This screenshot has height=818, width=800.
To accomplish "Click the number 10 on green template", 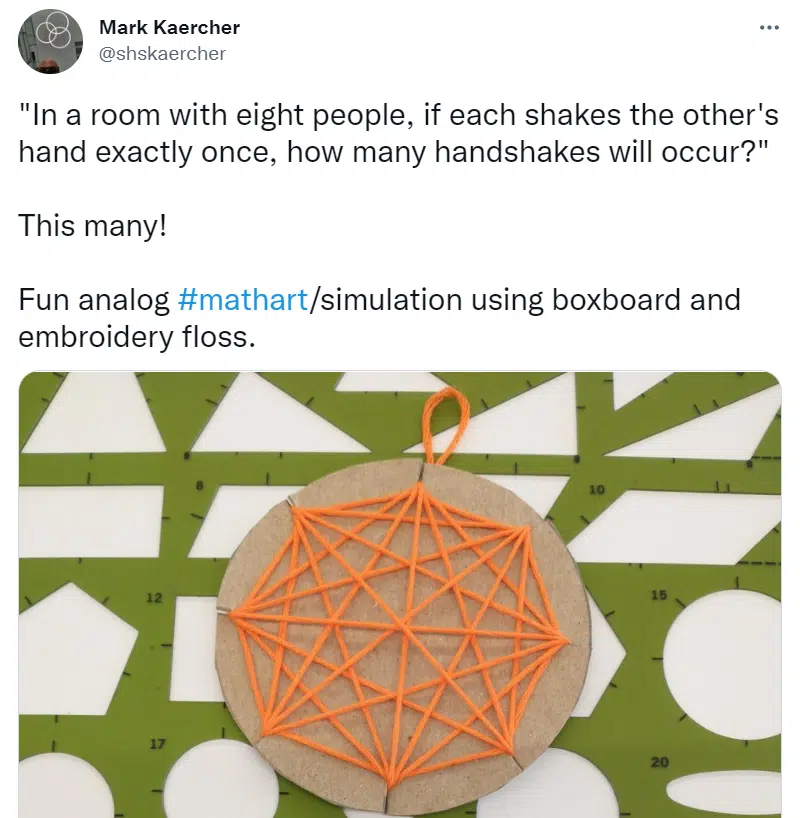I will pos(596,489).
